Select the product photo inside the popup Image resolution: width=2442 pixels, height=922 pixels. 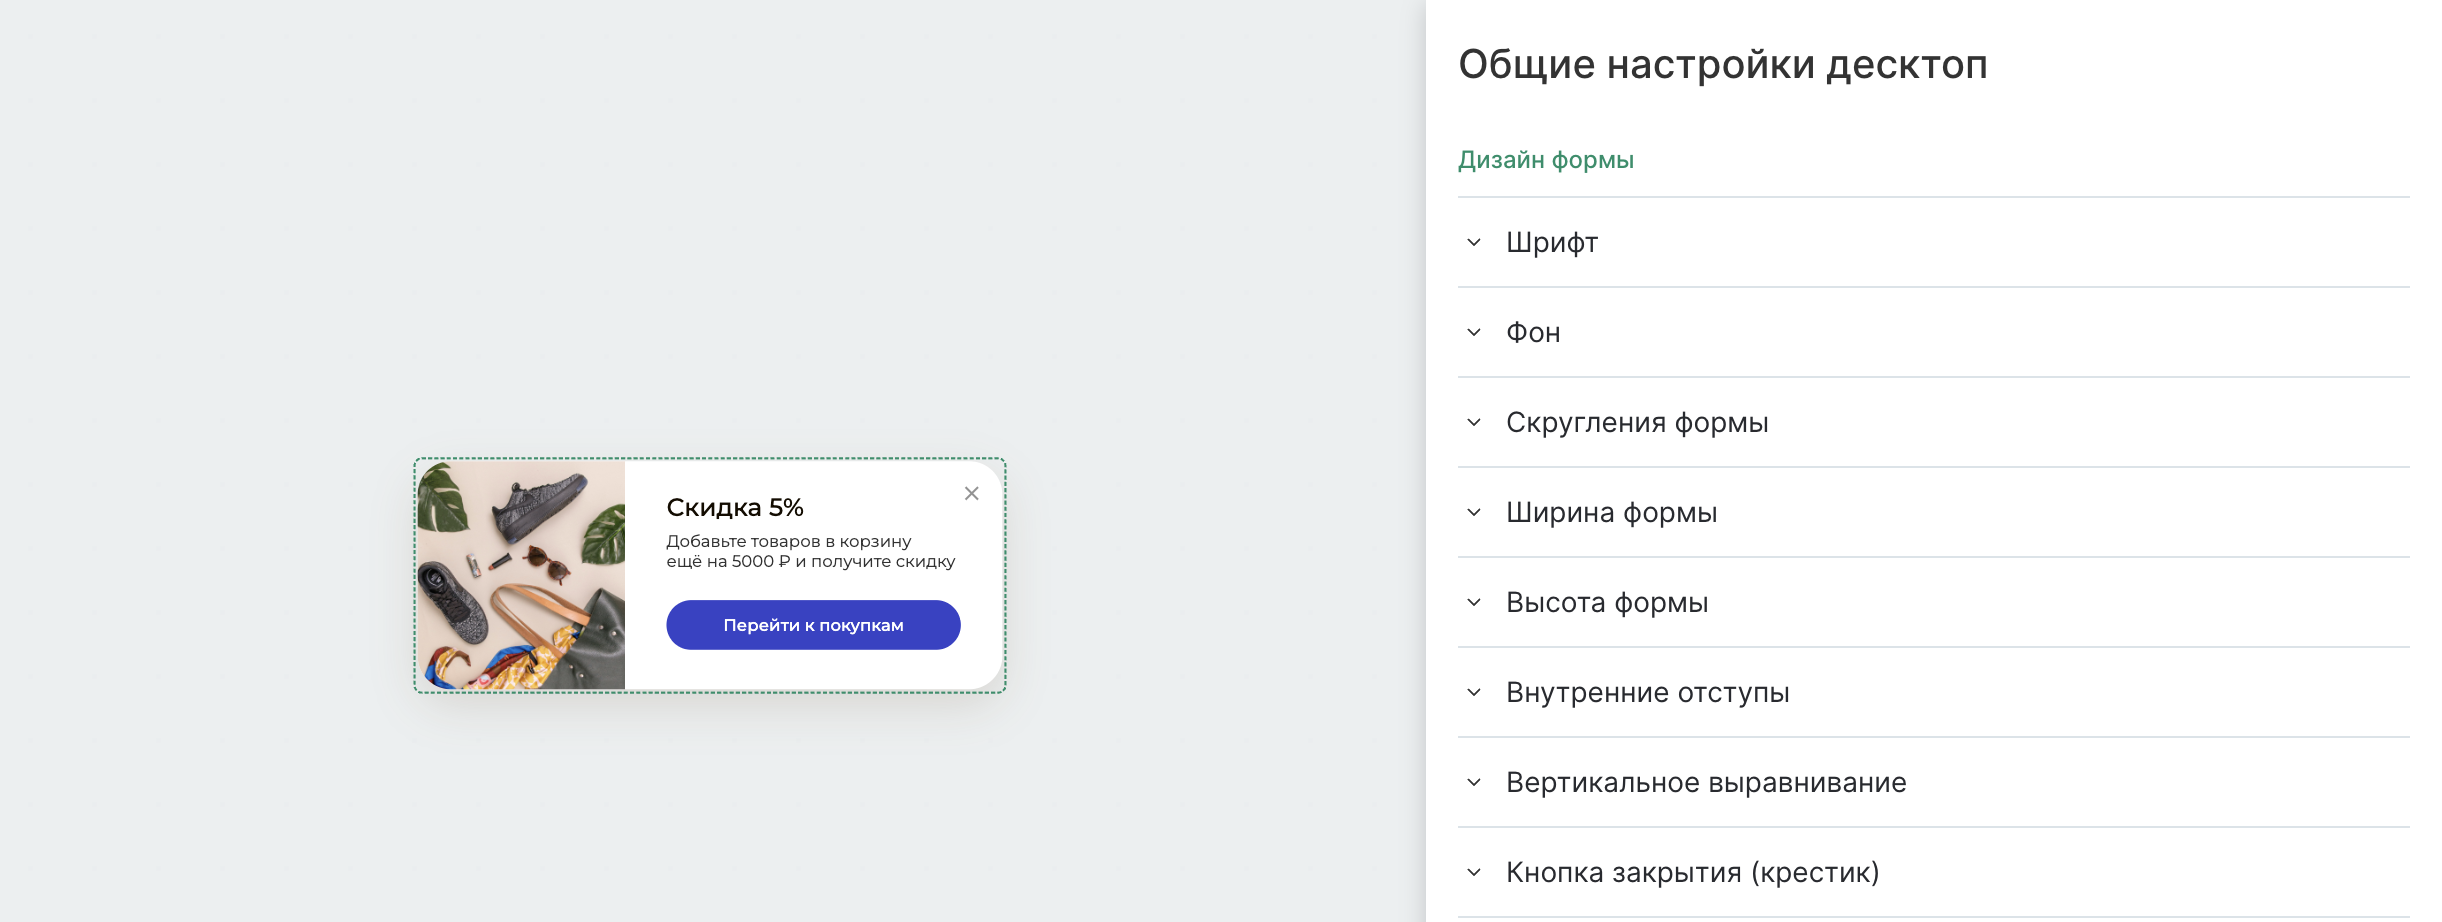tap(520, 573)
